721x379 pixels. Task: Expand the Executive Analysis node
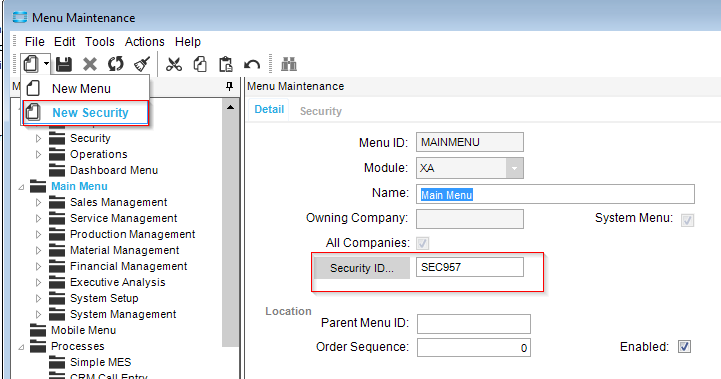(39, 282)
